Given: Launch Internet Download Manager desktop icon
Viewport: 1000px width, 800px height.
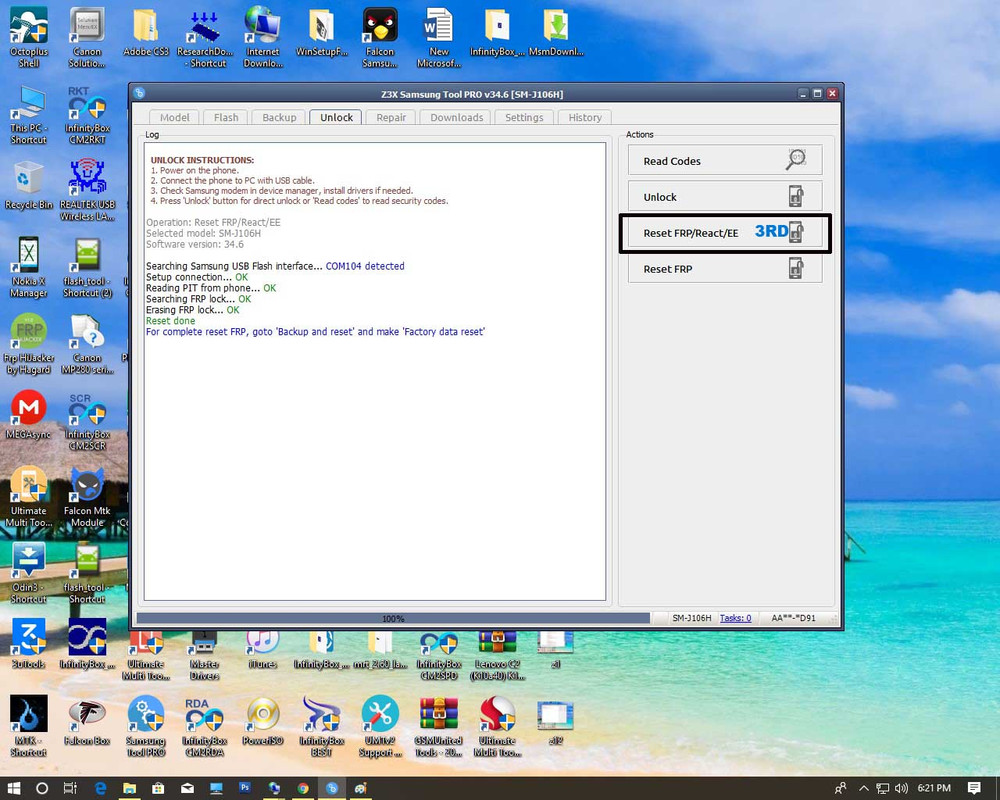Looking at the screenshot, I should [263, 37].
